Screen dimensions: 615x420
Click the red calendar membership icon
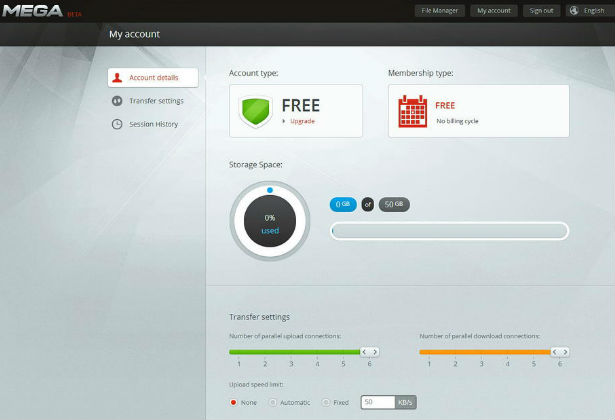pyautogui.click(x=412, y=111)
